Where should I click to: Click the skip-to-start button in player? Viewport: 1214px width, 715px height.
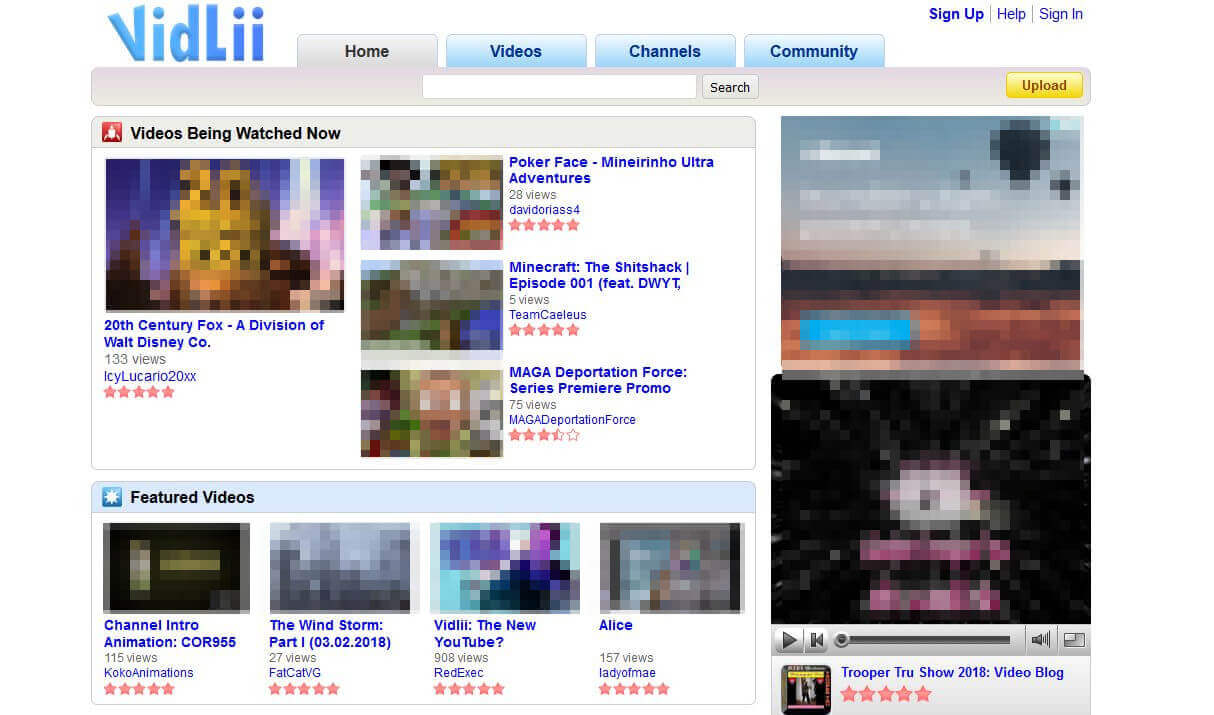click(x=817, y=640)
